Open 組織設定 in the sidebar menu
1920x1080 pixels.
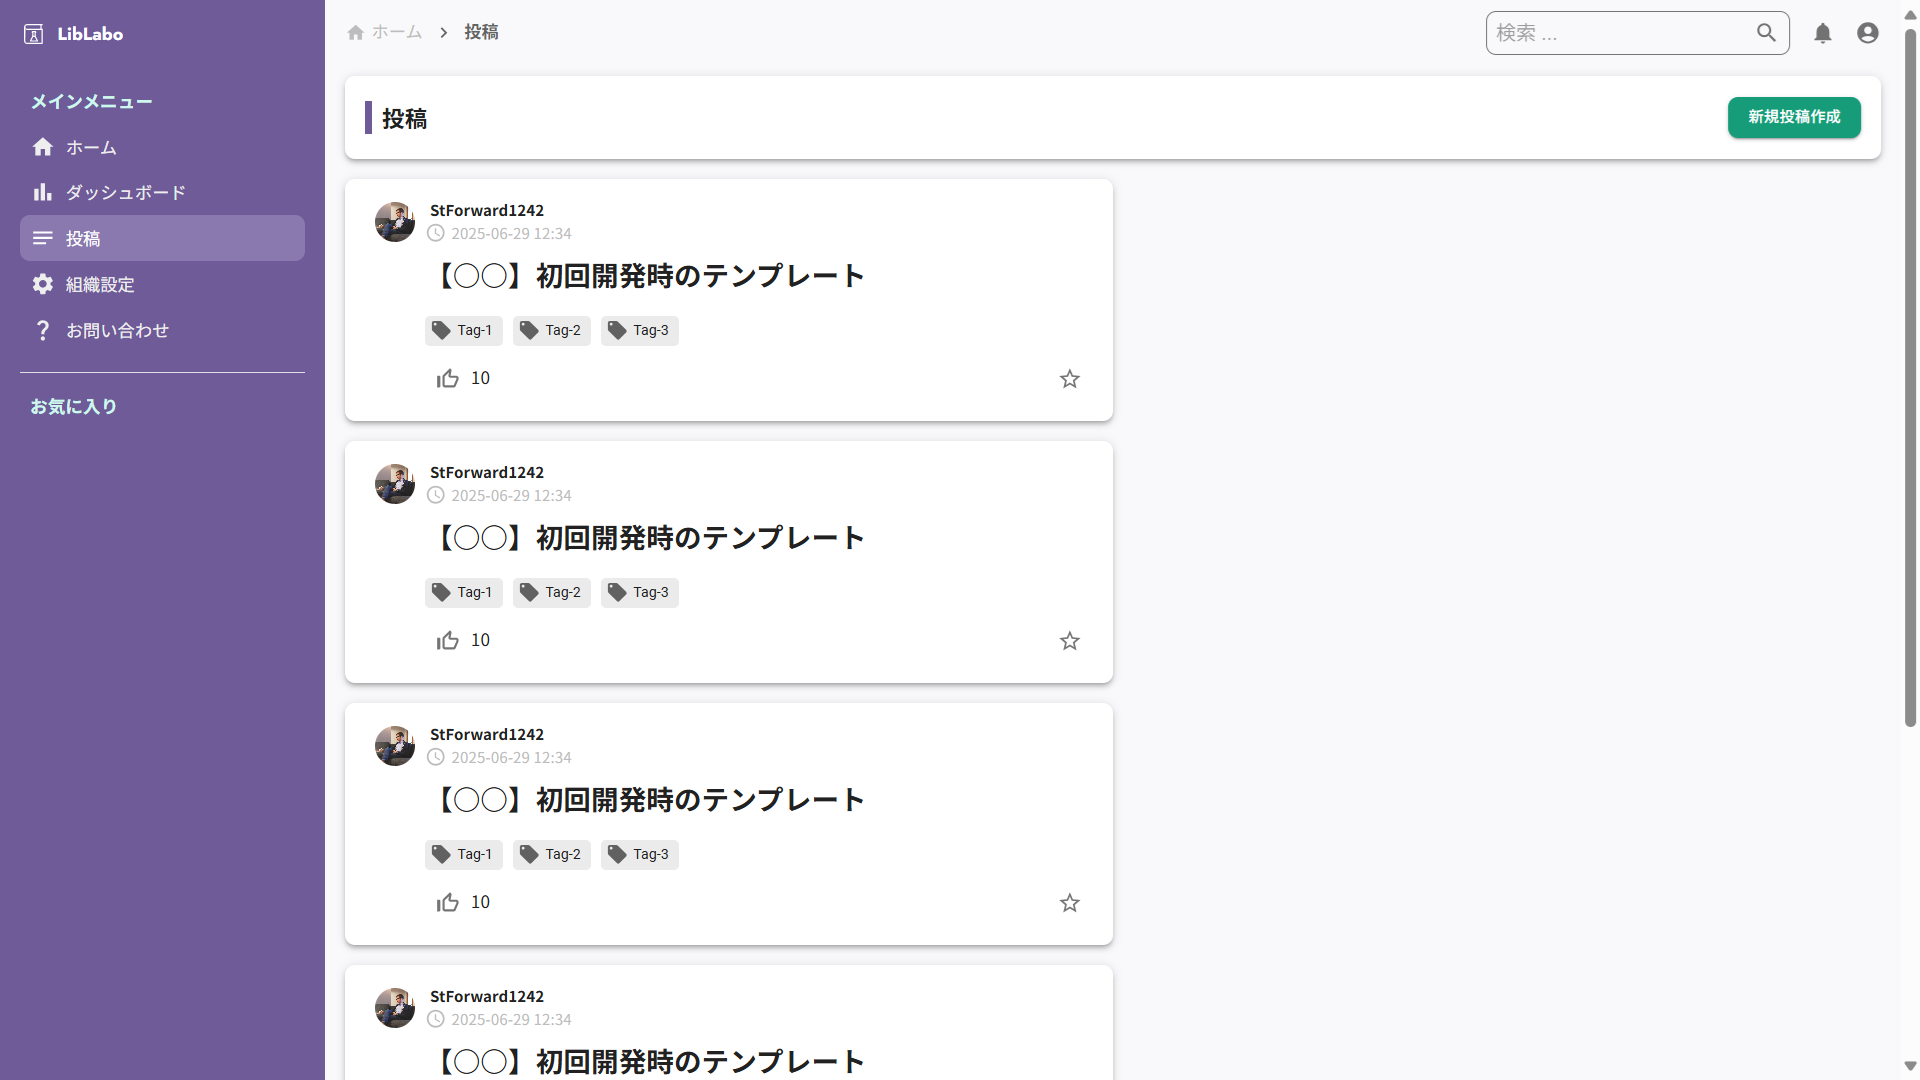pyautogui.click(x=100, y=285)
